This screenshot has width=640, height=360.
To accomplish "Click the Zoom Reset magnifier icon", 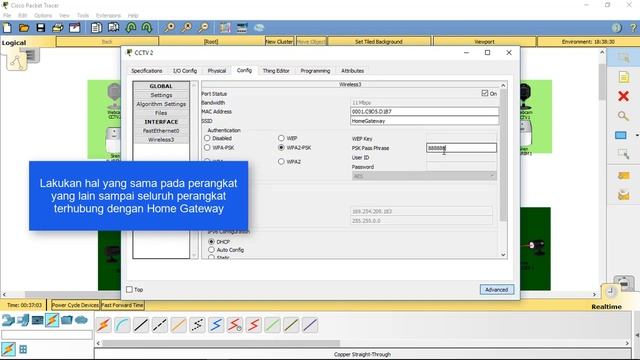I will click(187, 28).
